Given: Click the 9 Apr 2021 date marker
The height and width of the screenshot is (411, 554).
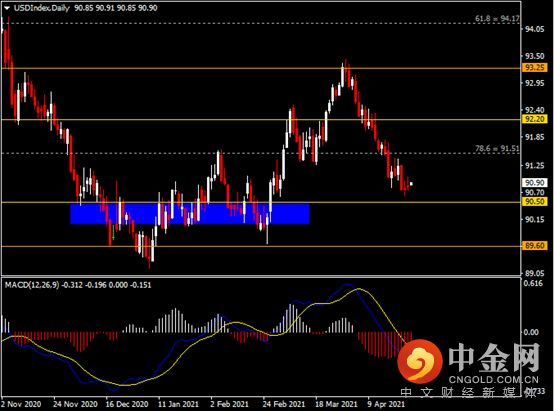Looking at the screenshot, I should (x=386, y=404).
